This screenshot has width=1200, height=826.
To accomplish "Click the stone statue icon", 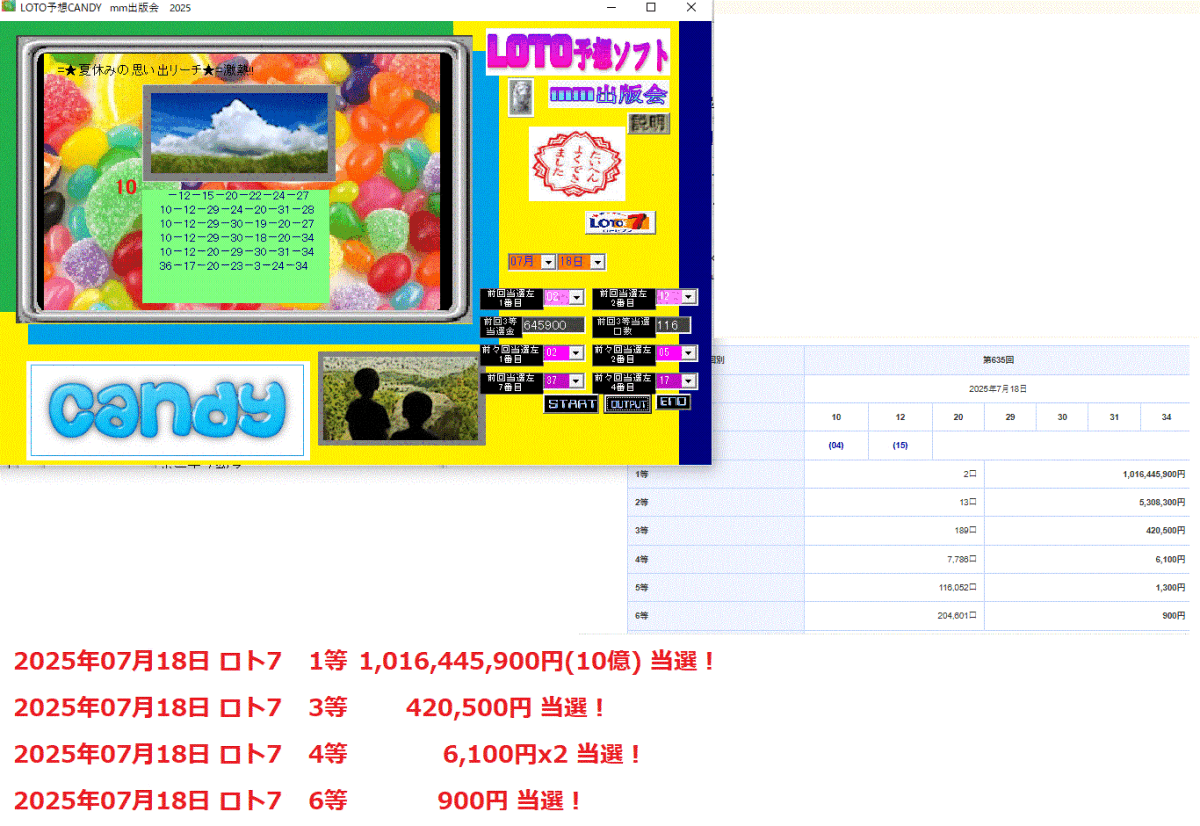I will coord(520,100).
